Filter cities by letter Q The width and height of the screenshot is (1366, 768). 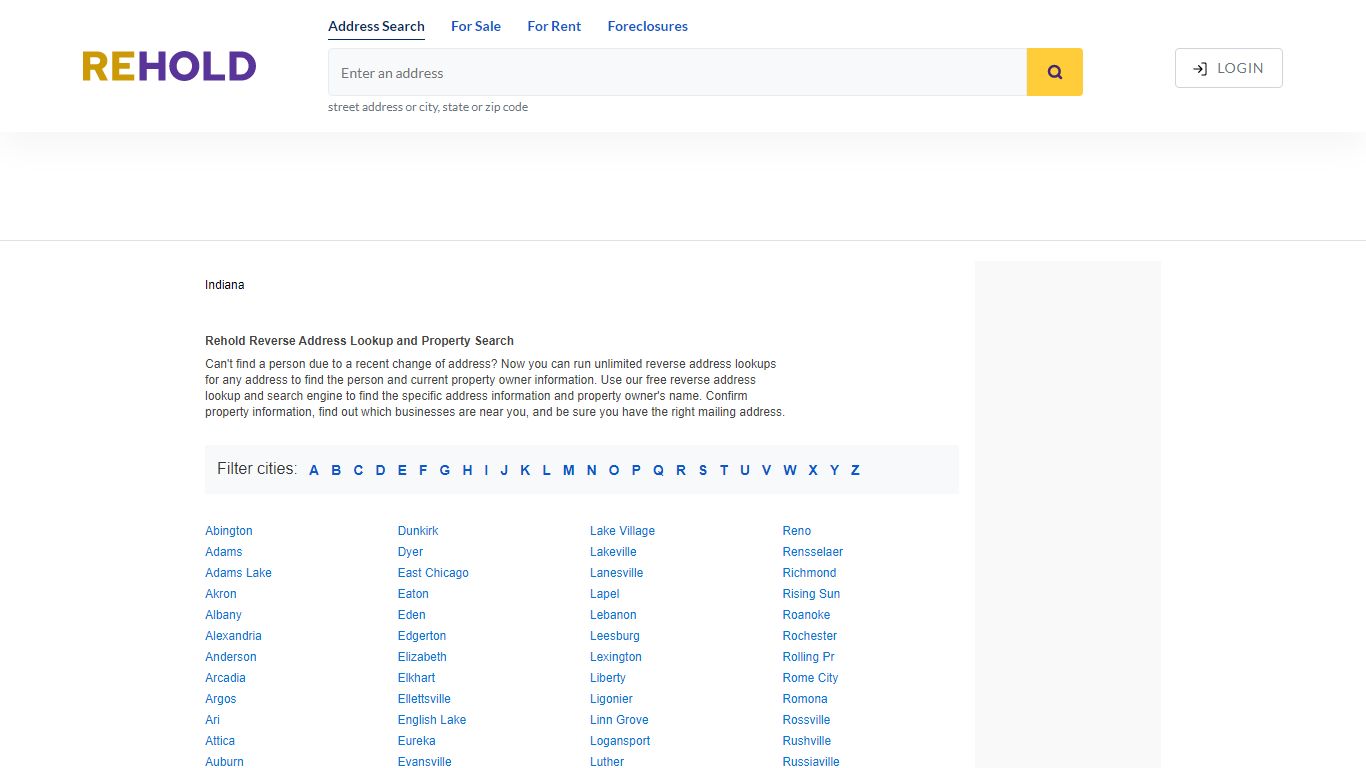(658, 470)
